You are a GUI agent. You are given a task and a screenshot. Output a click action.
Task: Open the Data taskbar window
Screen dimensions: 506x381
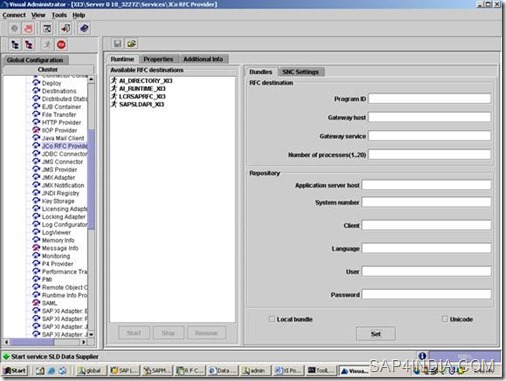(223, 370)
